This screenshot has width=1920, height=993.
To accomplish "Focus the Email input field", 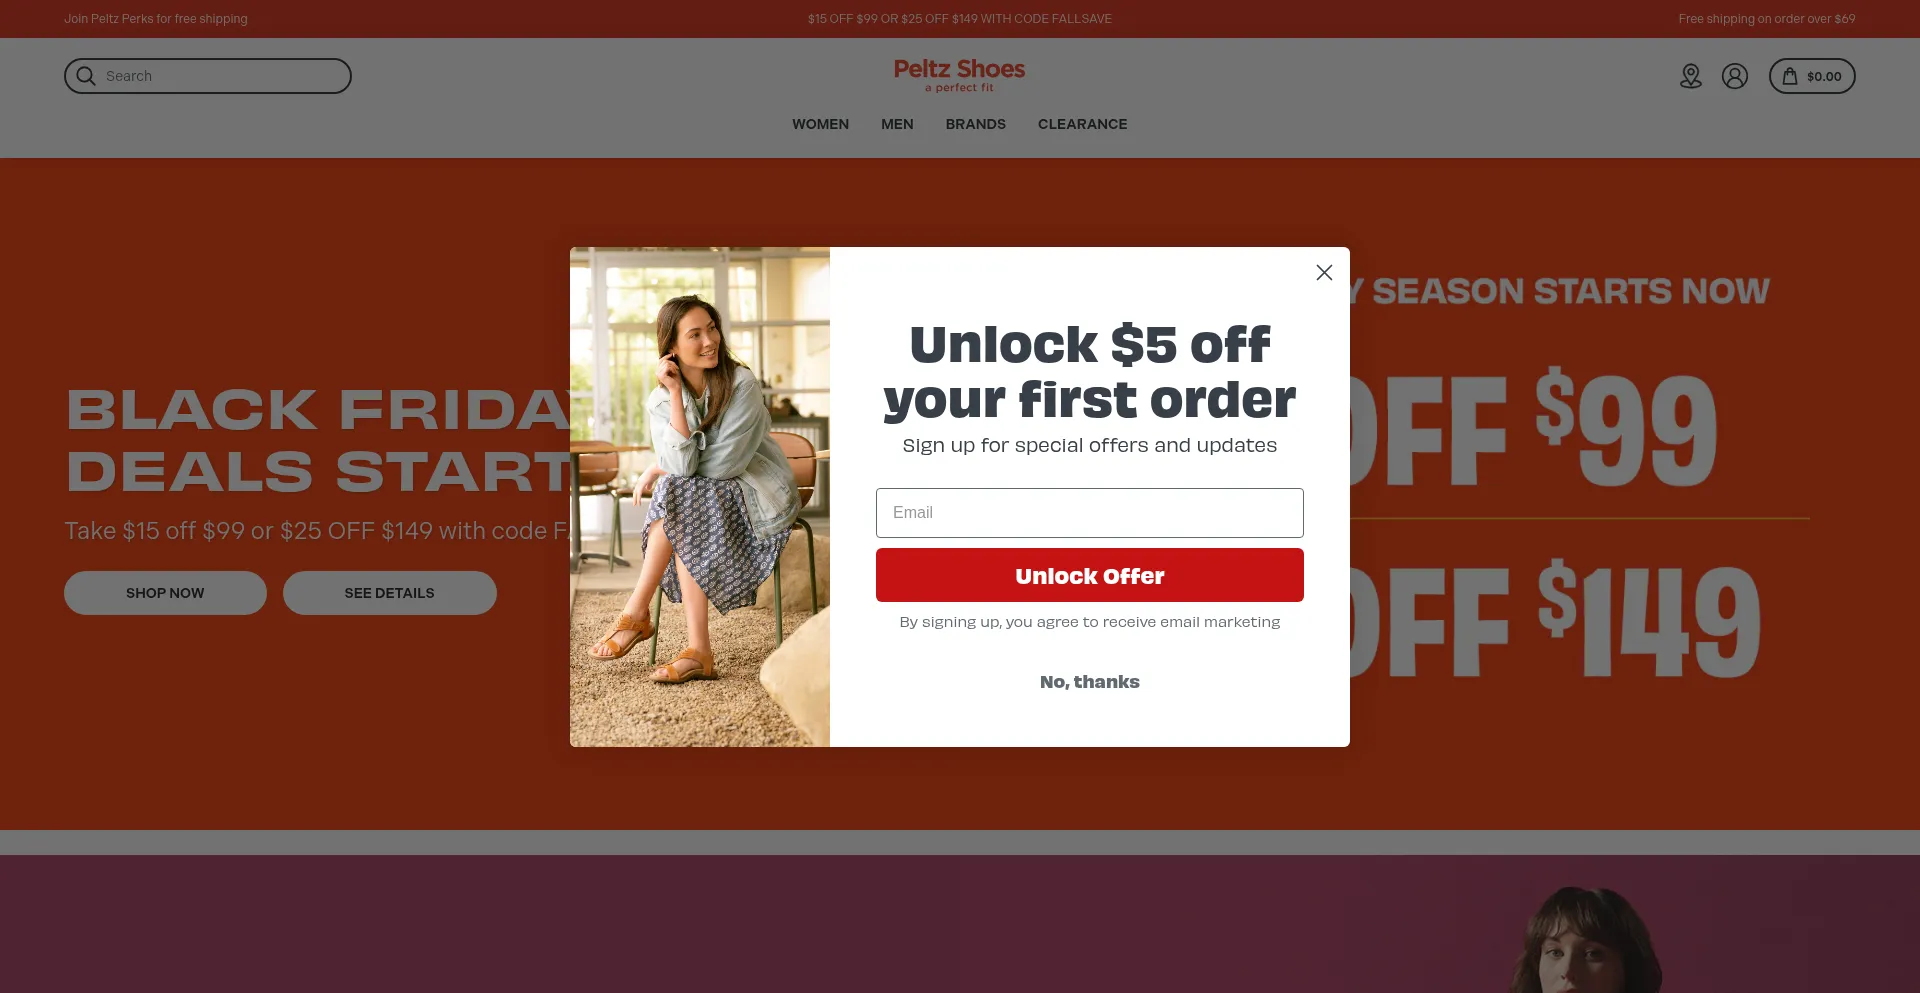I will 1090,513.
